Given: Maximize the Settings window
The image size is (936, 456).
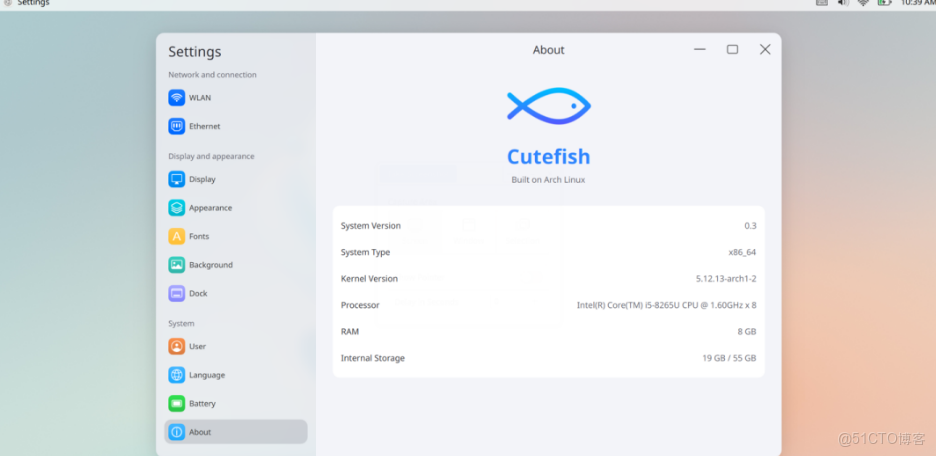Looking at the screenshot, I should click(732, 50).
